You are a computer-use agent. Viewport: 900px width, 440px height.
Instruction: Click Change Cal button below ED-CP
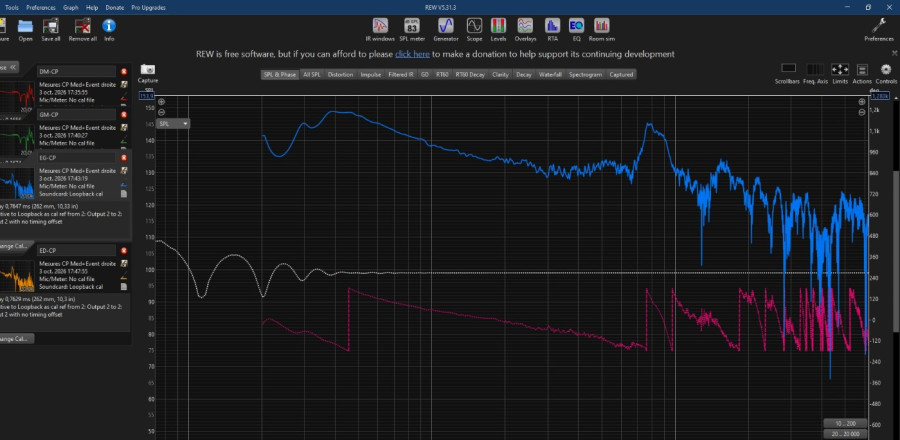pos(17,338)
